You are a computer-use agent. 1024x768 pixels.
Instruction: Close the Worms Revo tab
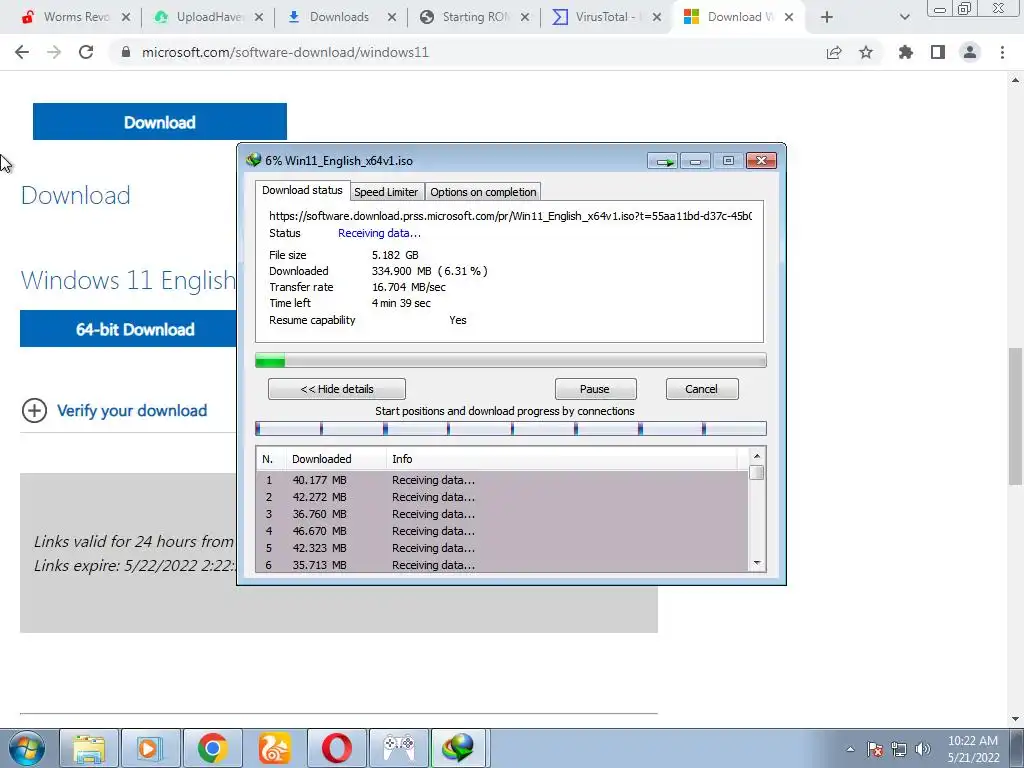(x=126, y=17)
